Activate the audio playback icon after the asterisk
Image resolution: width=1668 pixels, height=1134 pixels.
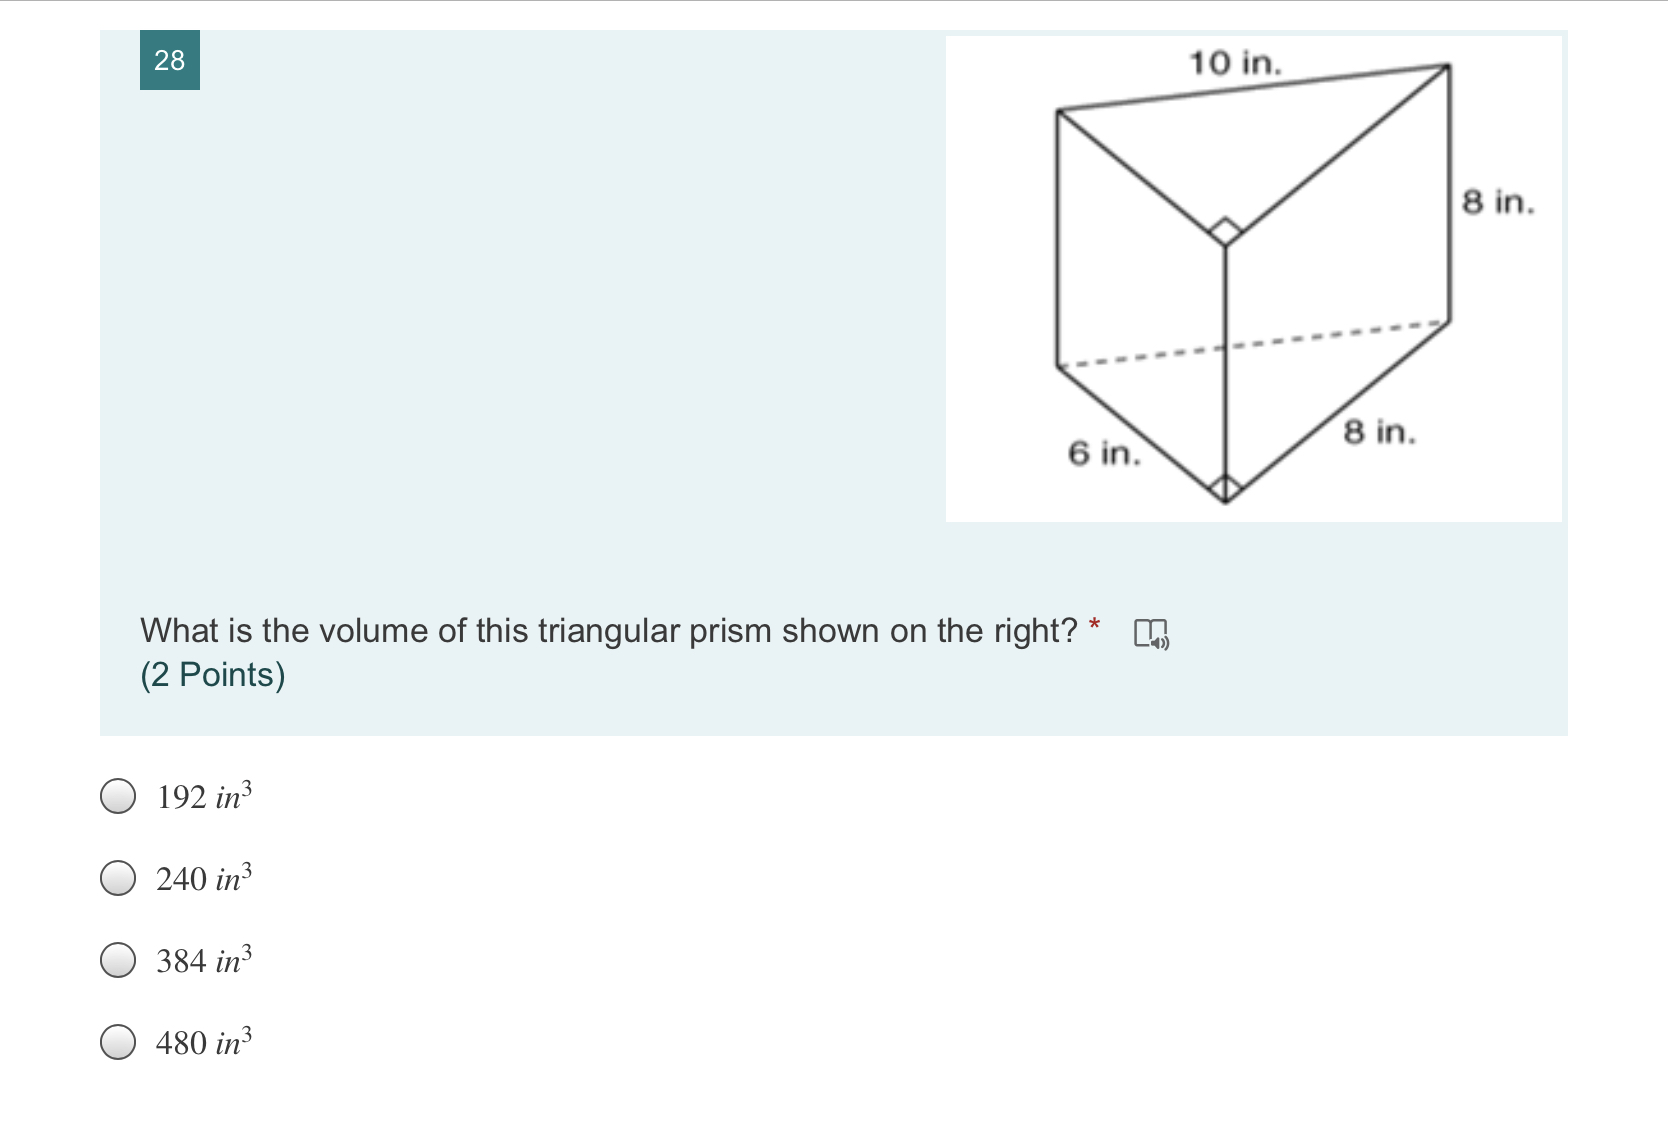(1150, 631)
